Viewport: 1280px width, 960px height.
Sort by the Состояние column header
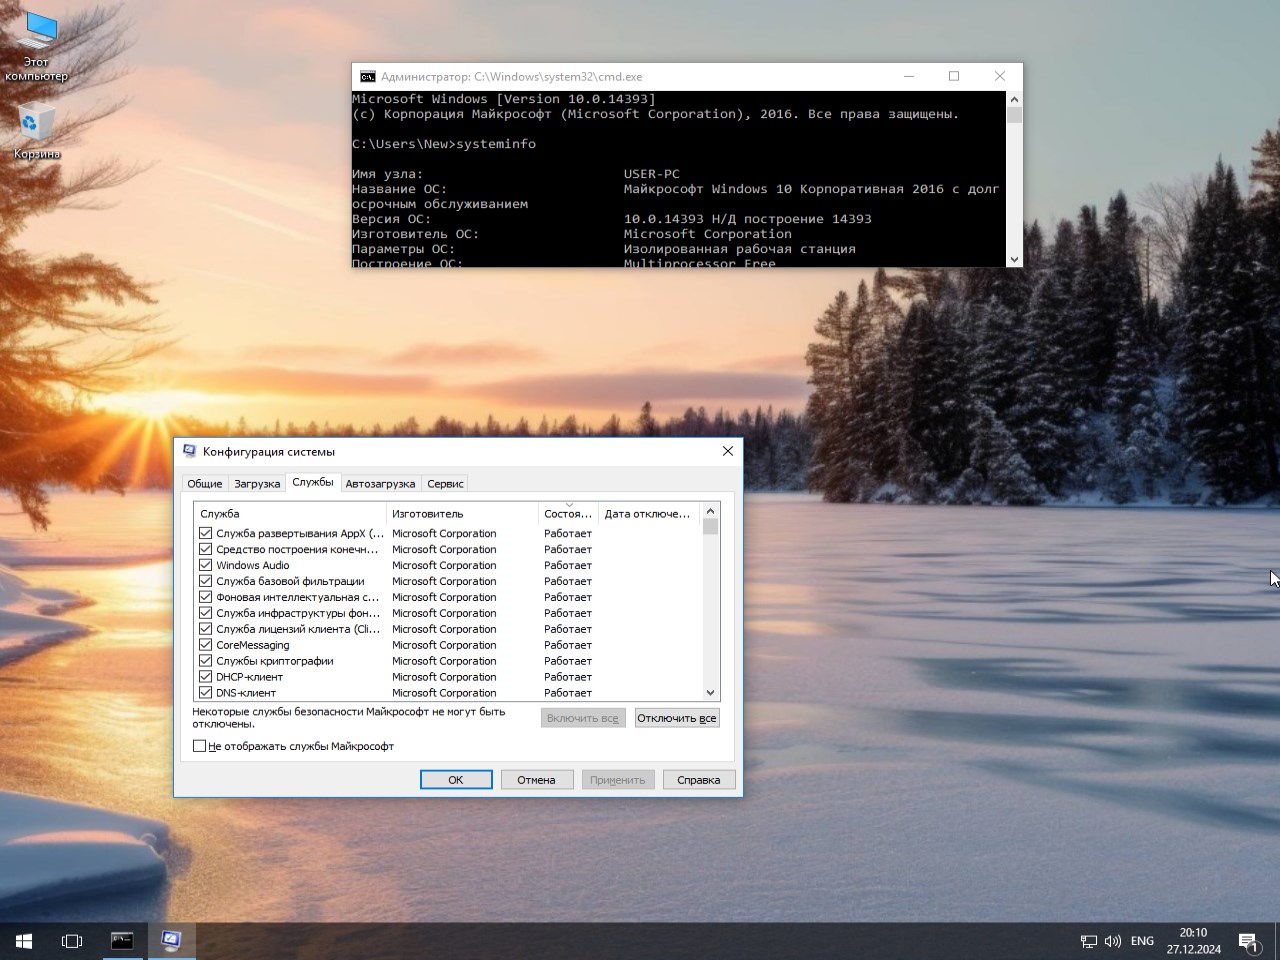[x=568, y=514]
